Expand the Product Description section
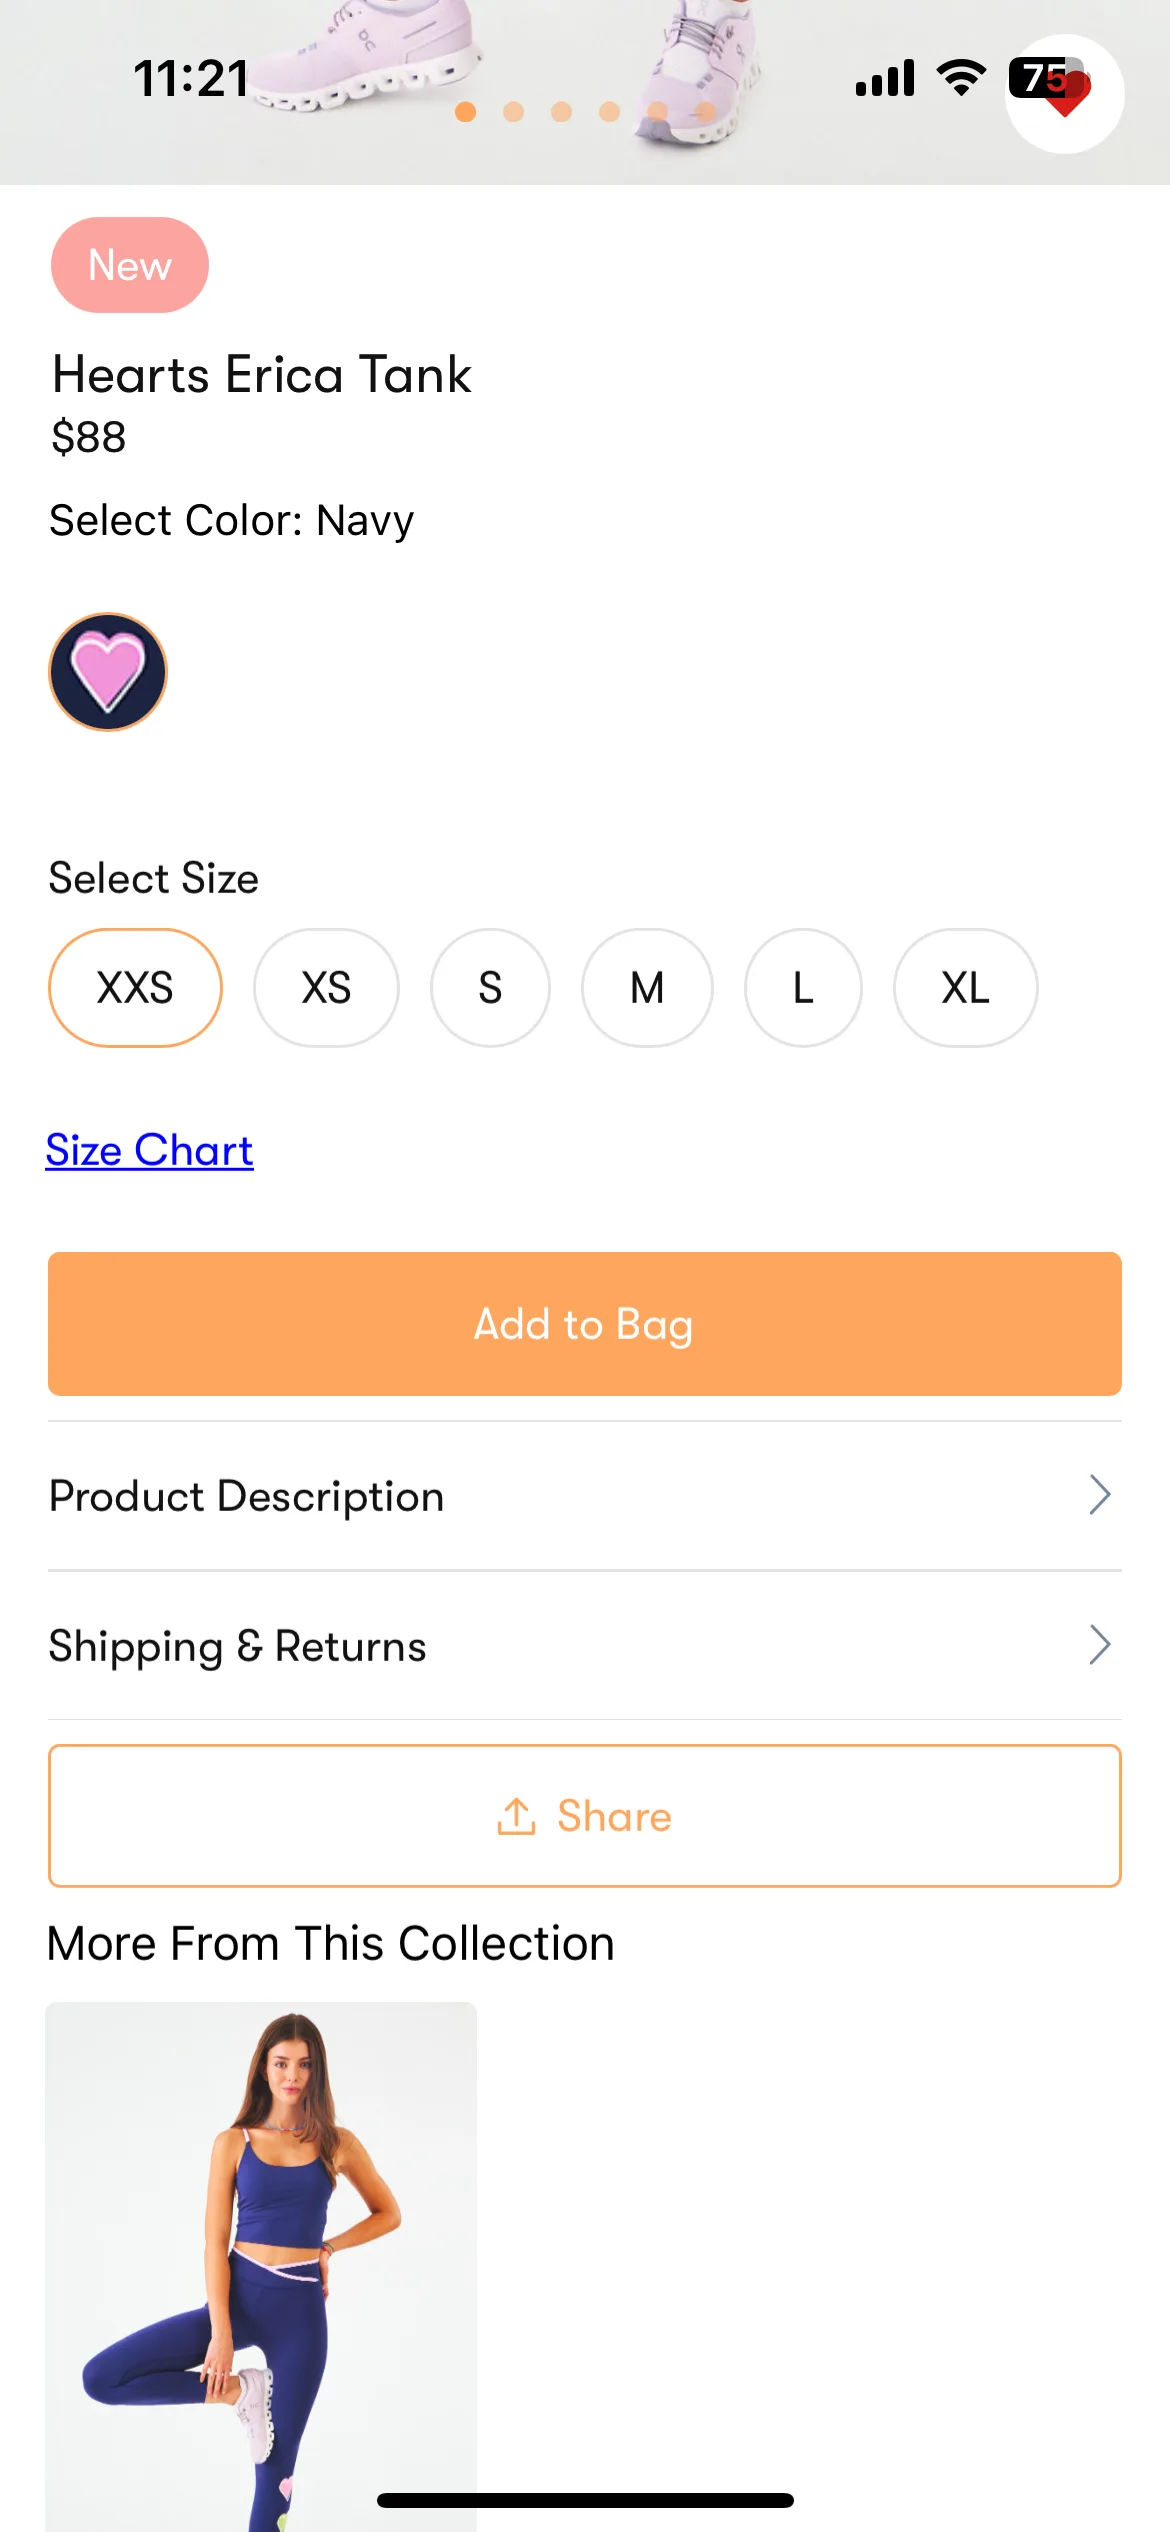 click(585, 1496)
